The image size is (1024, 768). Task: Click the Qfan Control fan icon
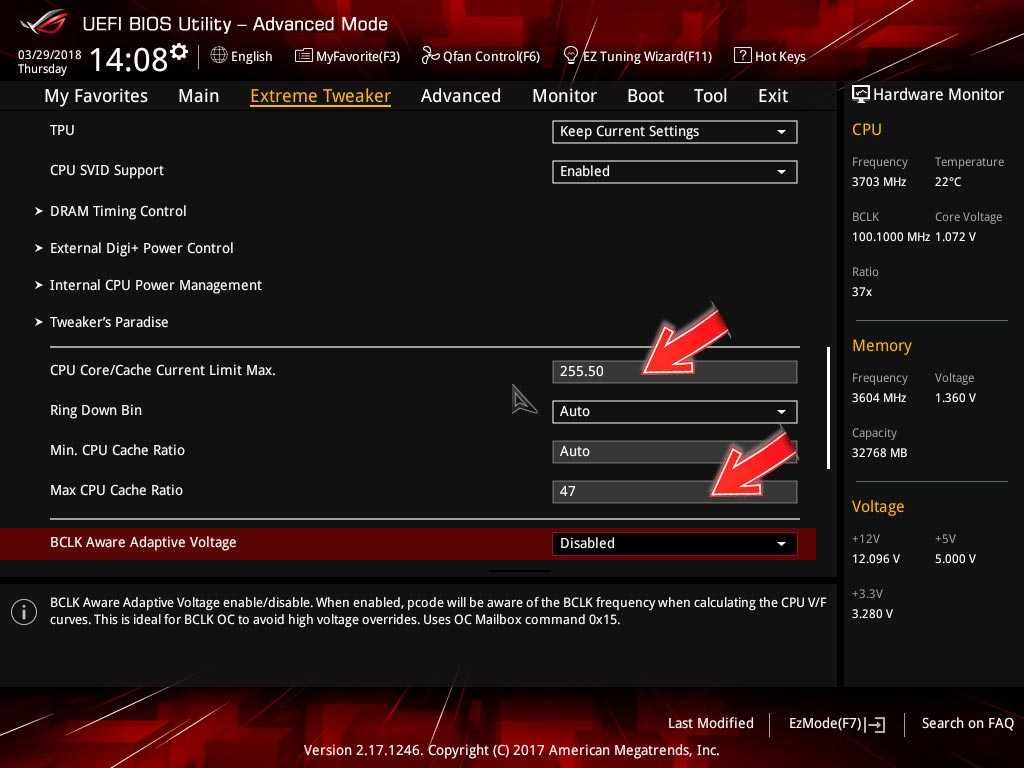pyautogui.click(x=430, y=56)
